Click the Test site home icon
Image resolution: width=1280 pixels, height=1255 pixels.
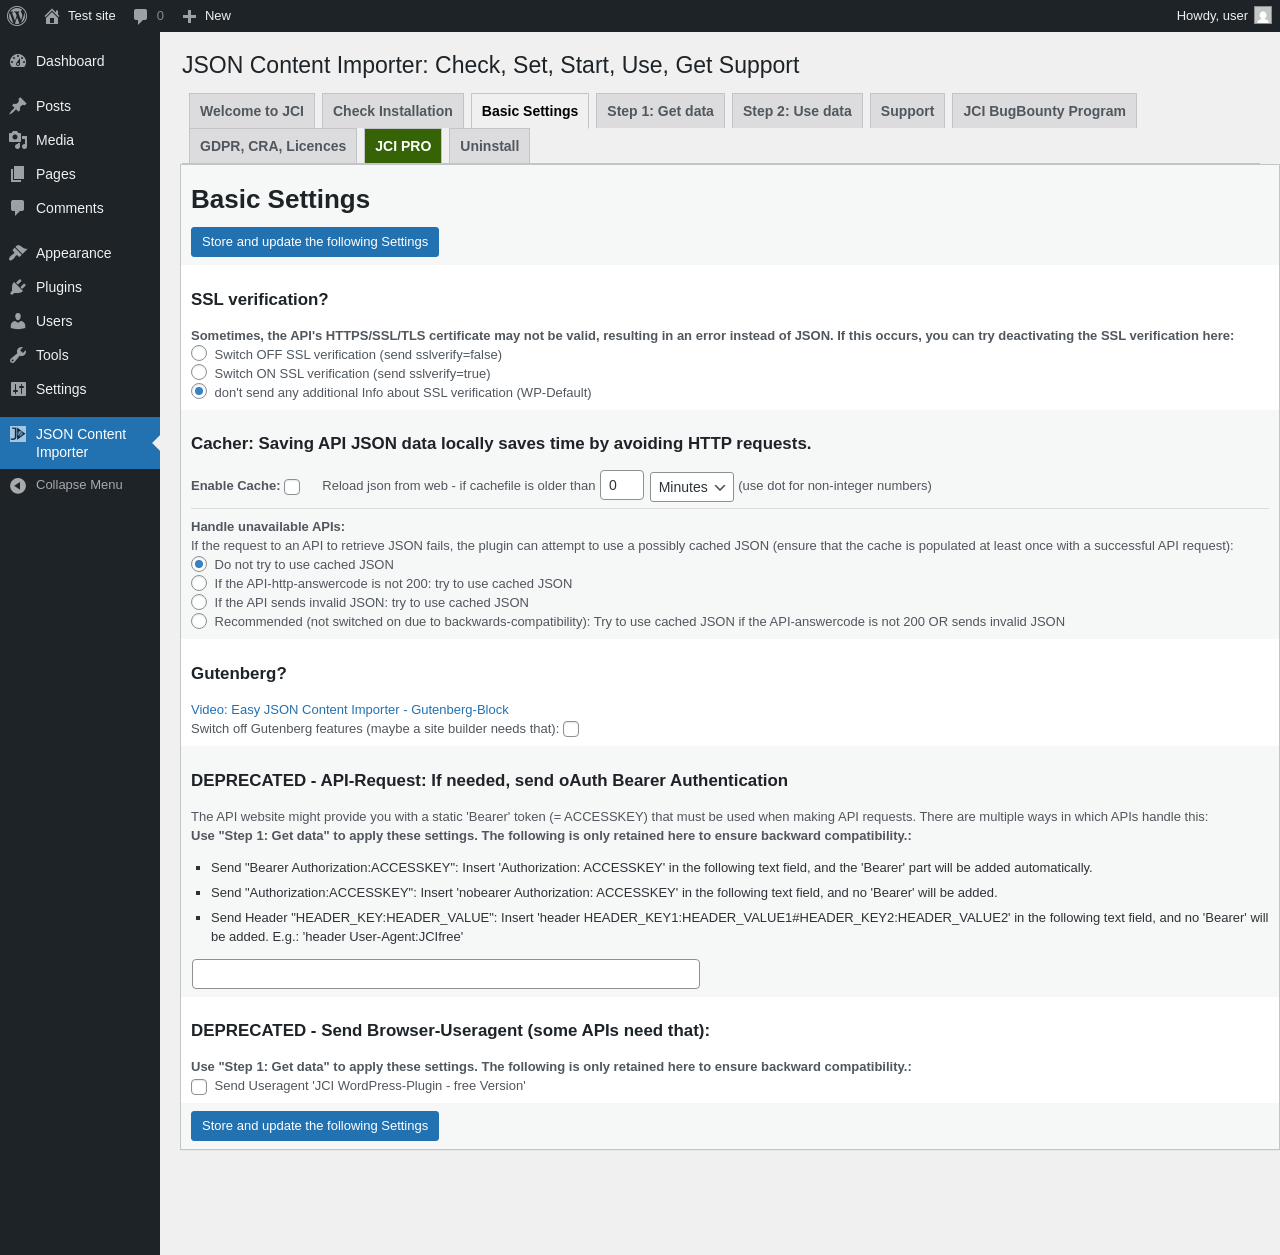click(52, 16)
